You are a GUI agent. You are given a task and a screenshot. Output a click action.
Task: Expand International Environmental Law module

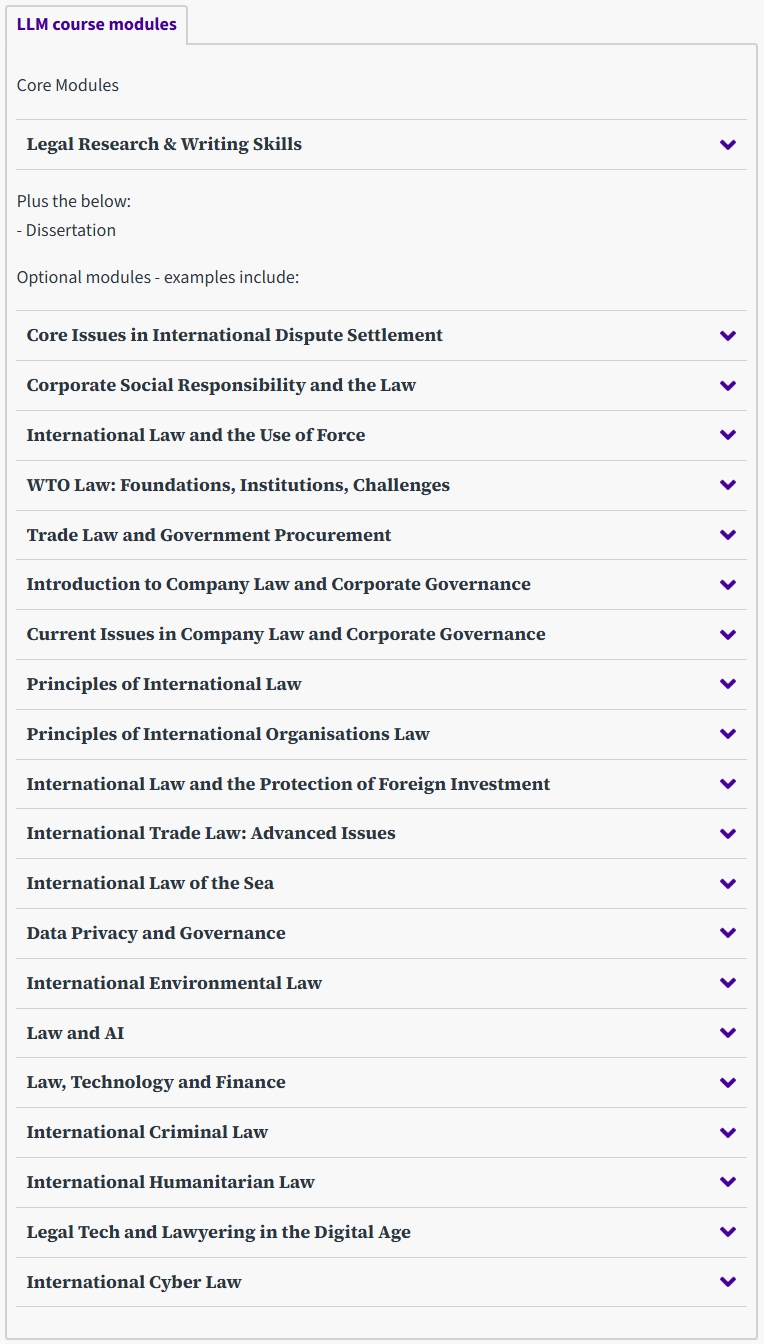click(x=174, y=983)
